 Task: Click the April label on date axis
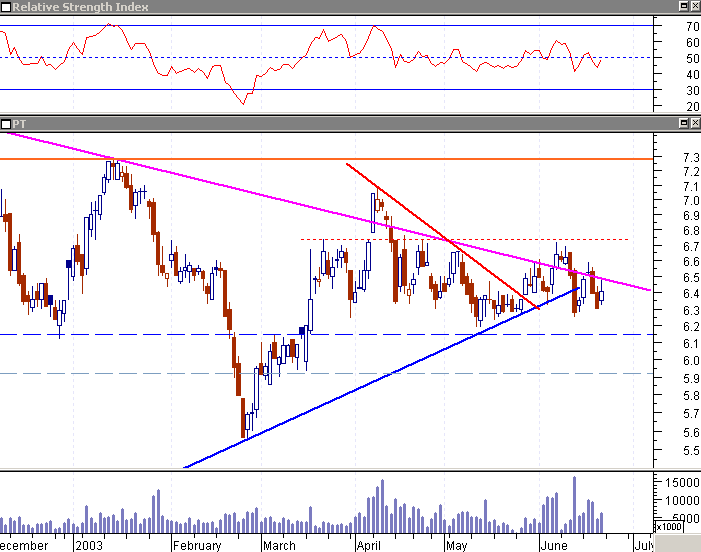tap(369, 545)
